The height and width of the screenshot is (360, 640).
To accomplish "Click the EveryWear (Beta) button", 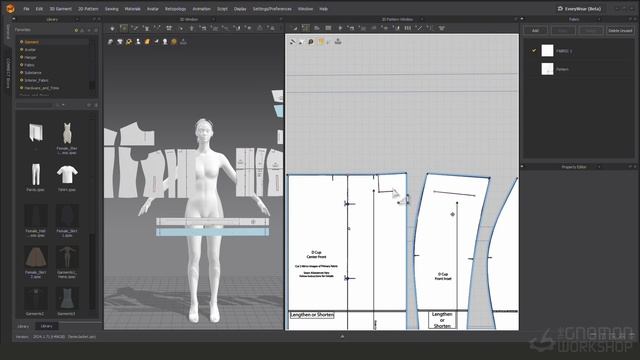I will pos(579,9).
